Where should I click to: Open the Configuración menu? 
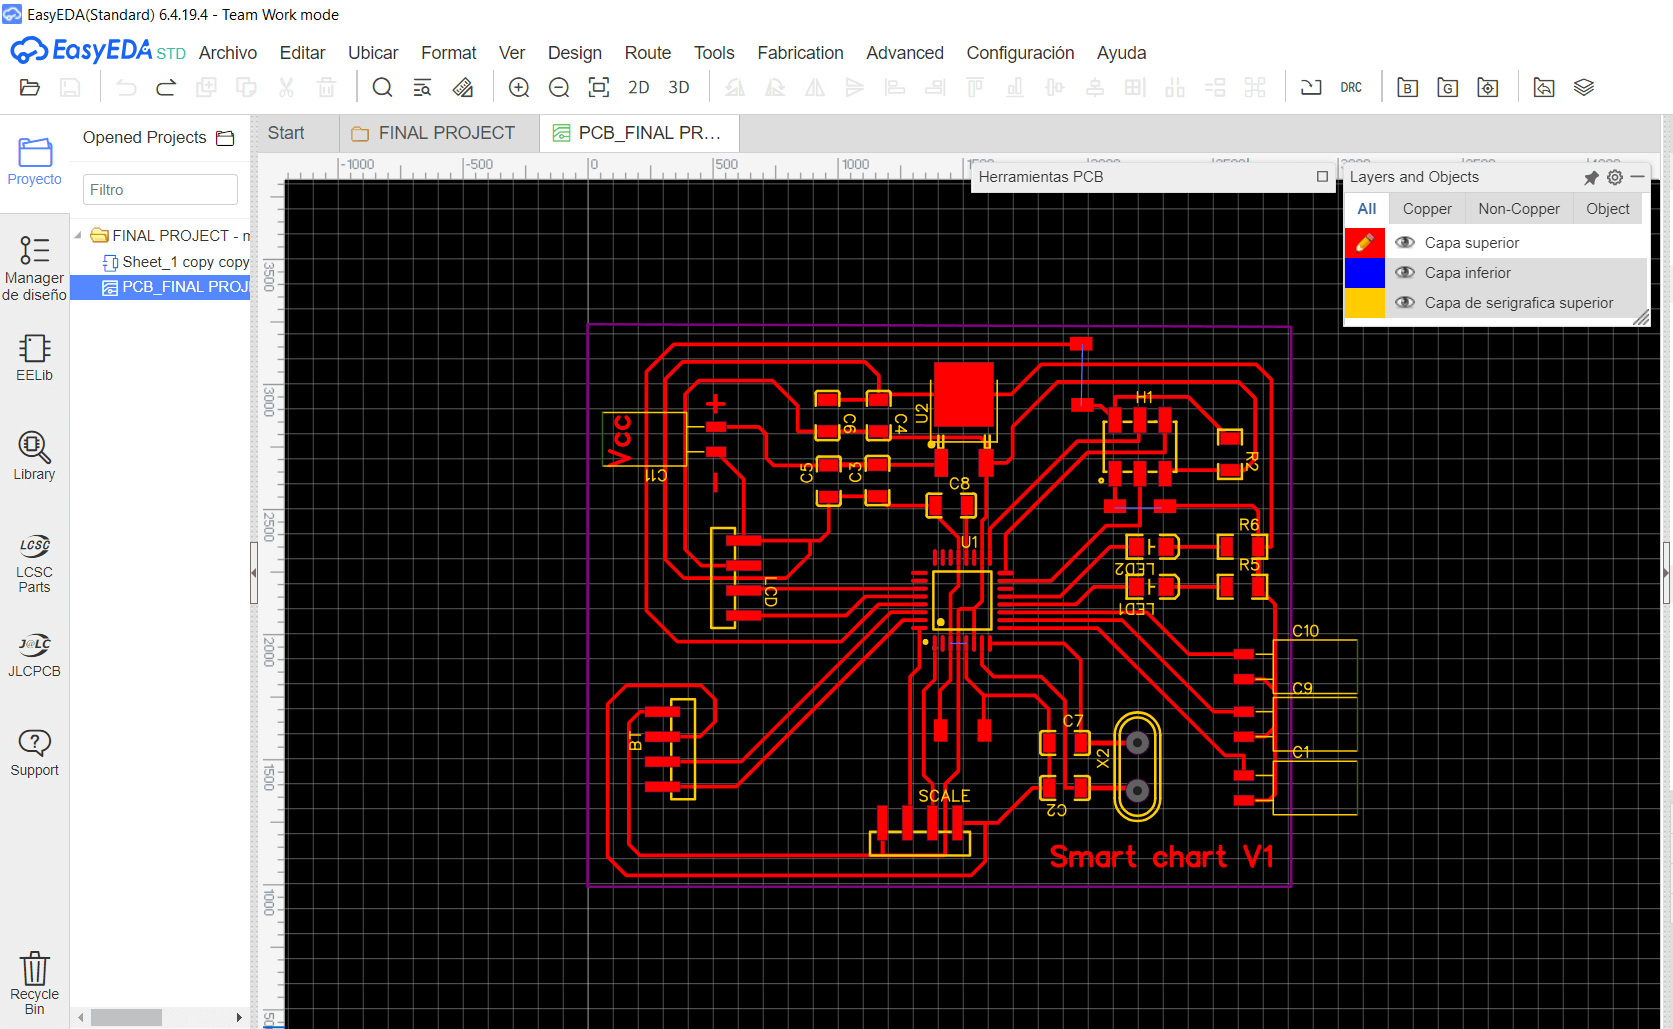[x=1020, y=53]
